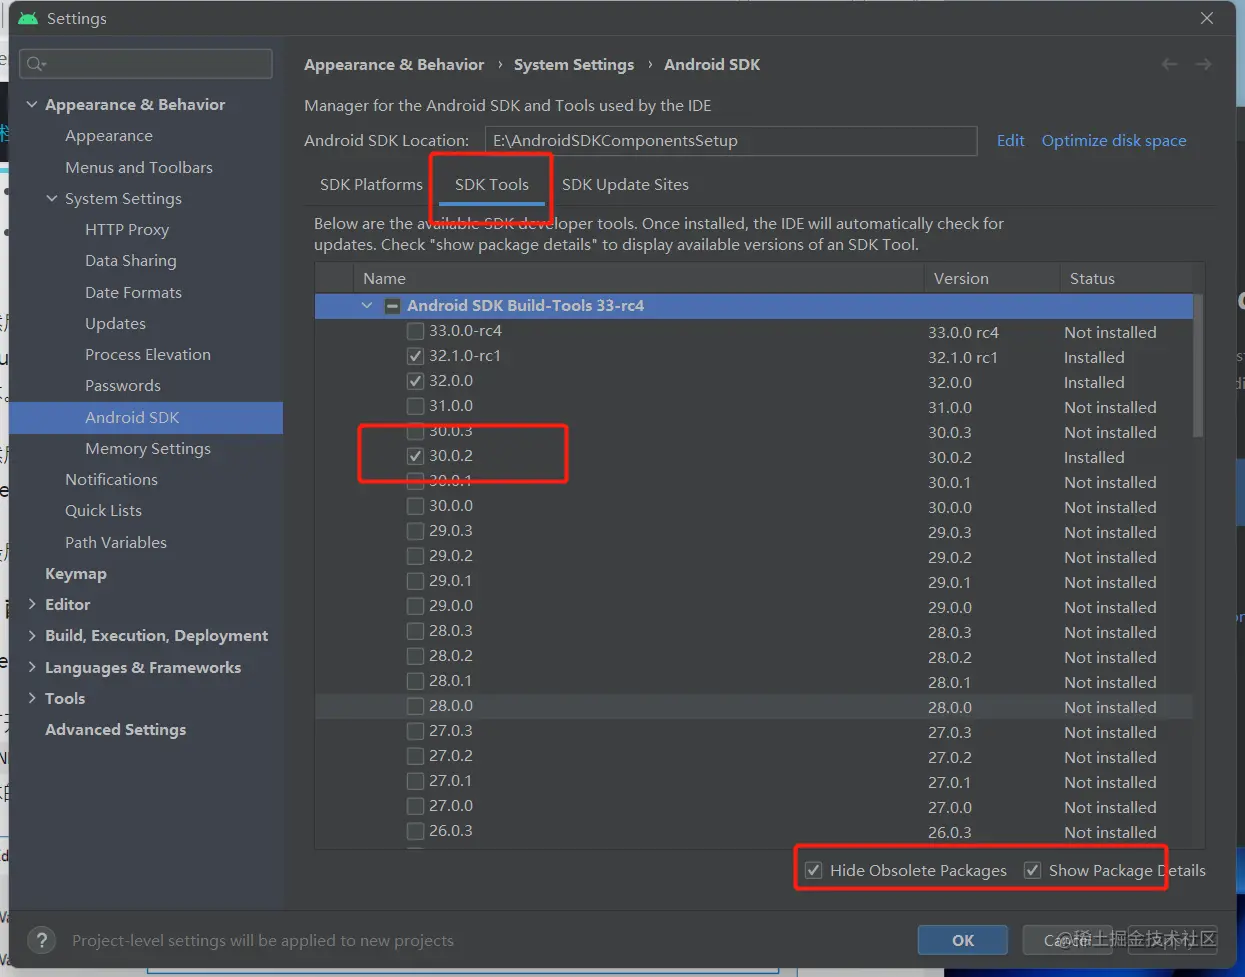Open Menus and Toolbars settings
This screenshot has height=977, width=1245.
139,167
